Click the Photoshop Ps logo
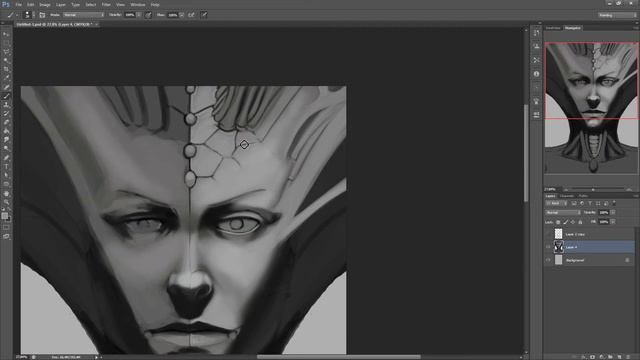The width and height of the screenshot is (640, 360). (x=6, y=4)
